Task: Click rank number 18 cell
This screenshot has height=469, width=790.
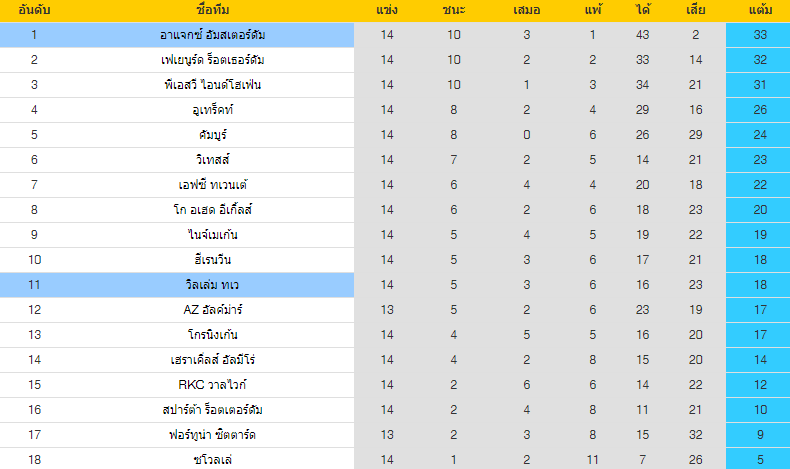Action: click(x=34, y=459)
